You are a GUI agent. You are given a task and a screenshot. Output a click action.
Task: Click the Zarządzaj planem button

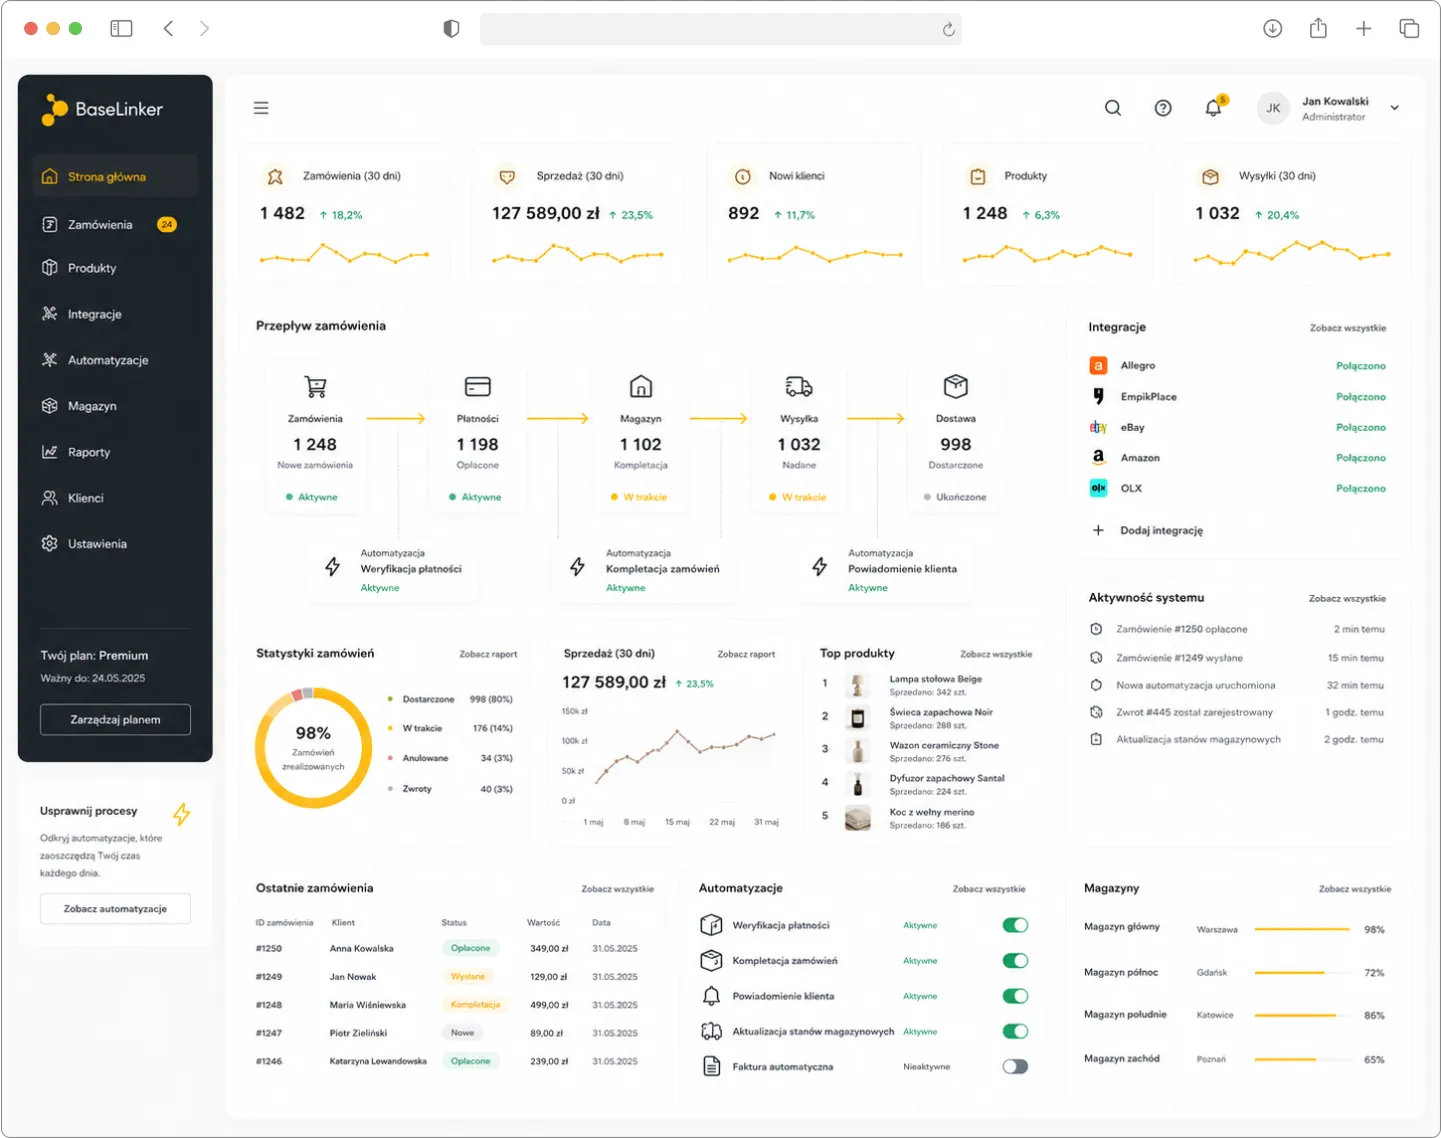[x=115, y=720]
